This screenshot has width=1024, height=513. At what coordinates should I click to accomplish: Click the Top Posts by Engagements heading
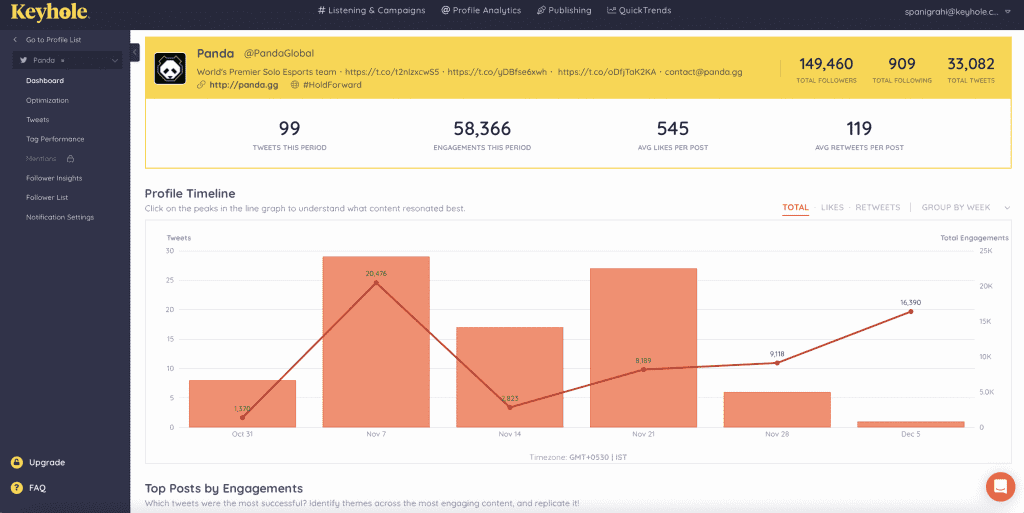223,488
